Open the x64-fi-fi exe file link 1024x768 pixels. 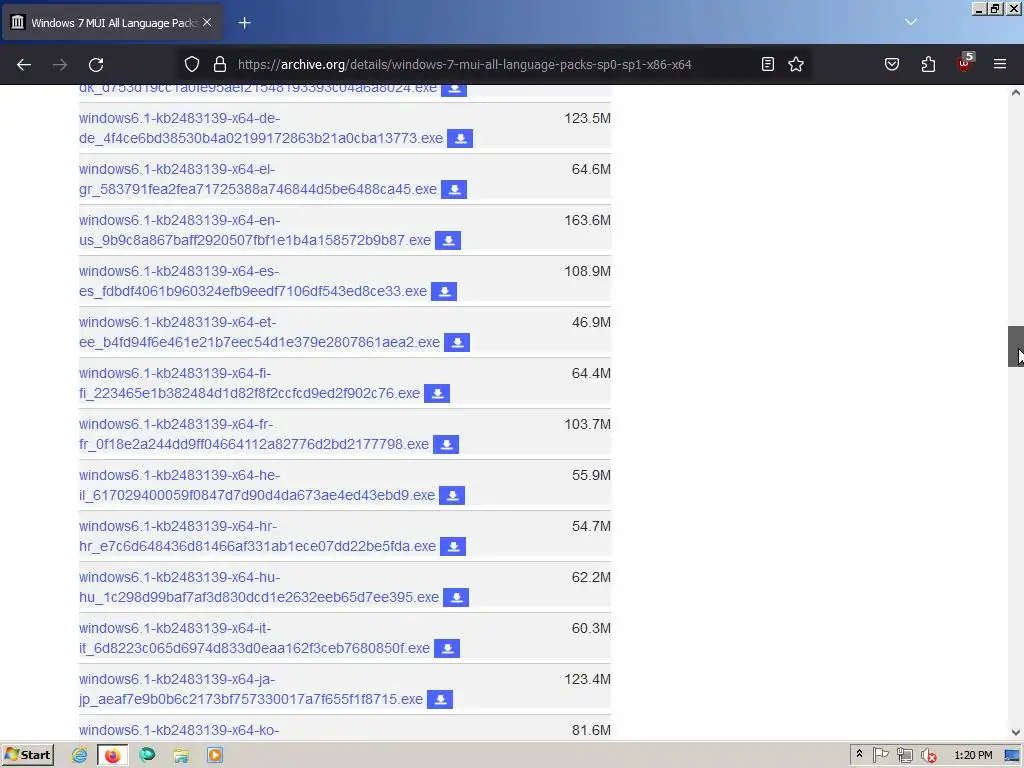(x=249, y=383)
